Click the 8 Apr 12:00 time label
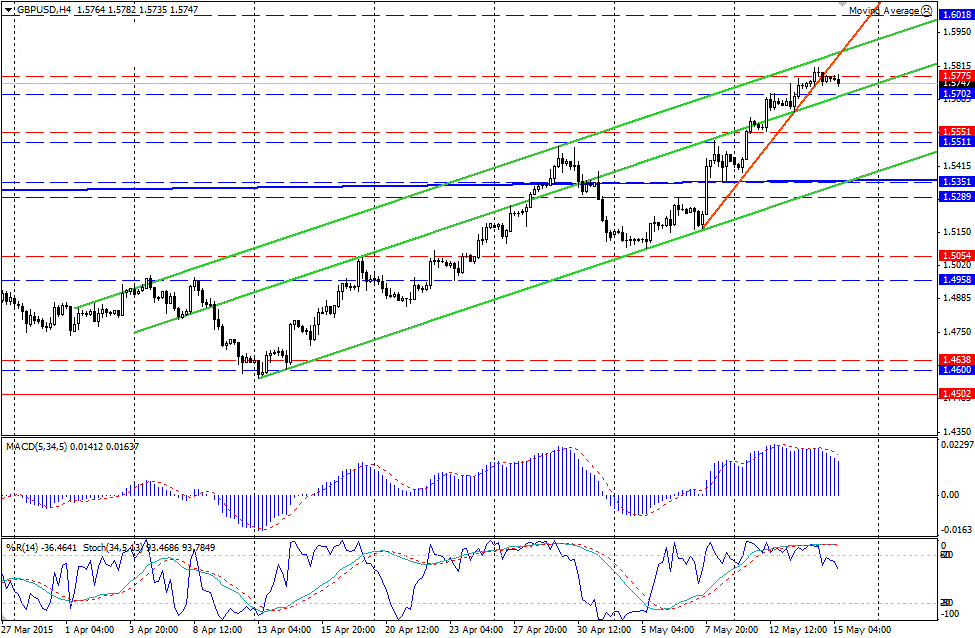The image size is (975, 638). [217, 629]
